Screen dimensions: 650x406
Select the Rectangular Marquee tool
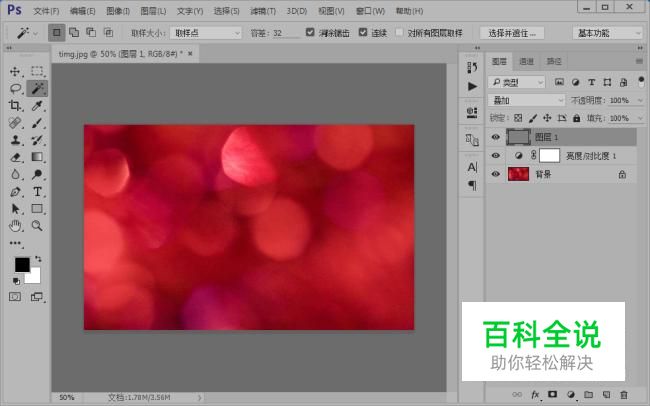[x=37, y=71]
